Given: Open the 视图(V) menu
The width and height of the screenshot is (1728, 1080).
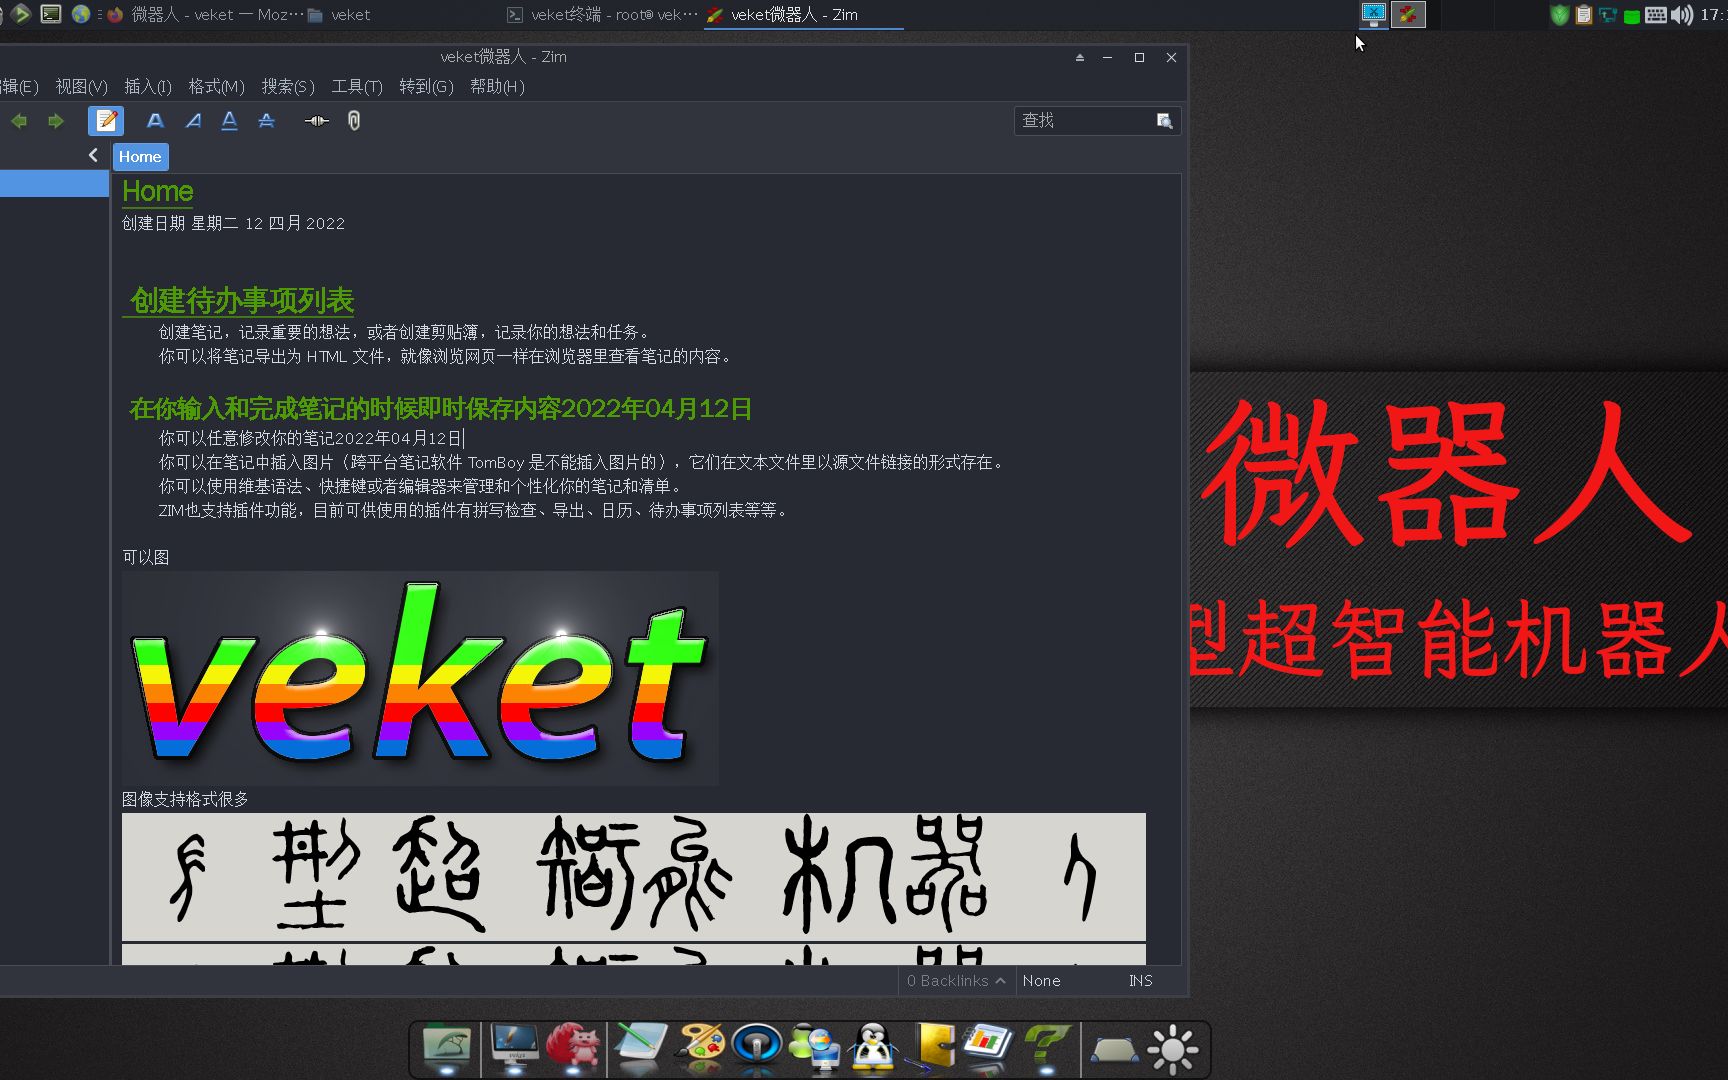Looking at the screenshot, I should pos(81,87).
